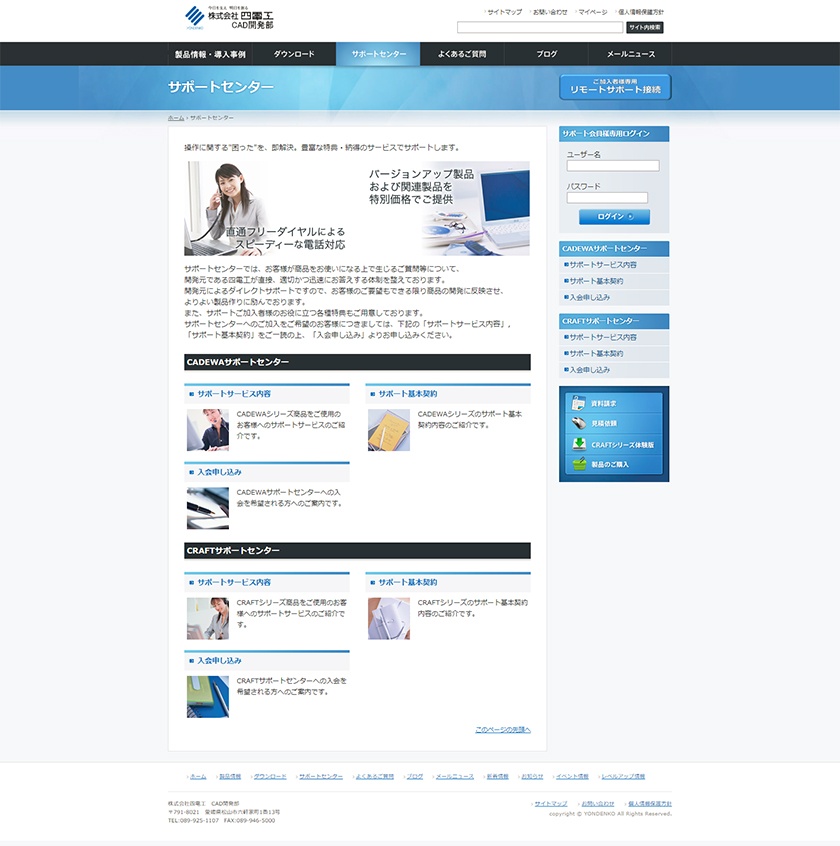Open サイトマップ link in footer
840x846 pixels.
551,804
